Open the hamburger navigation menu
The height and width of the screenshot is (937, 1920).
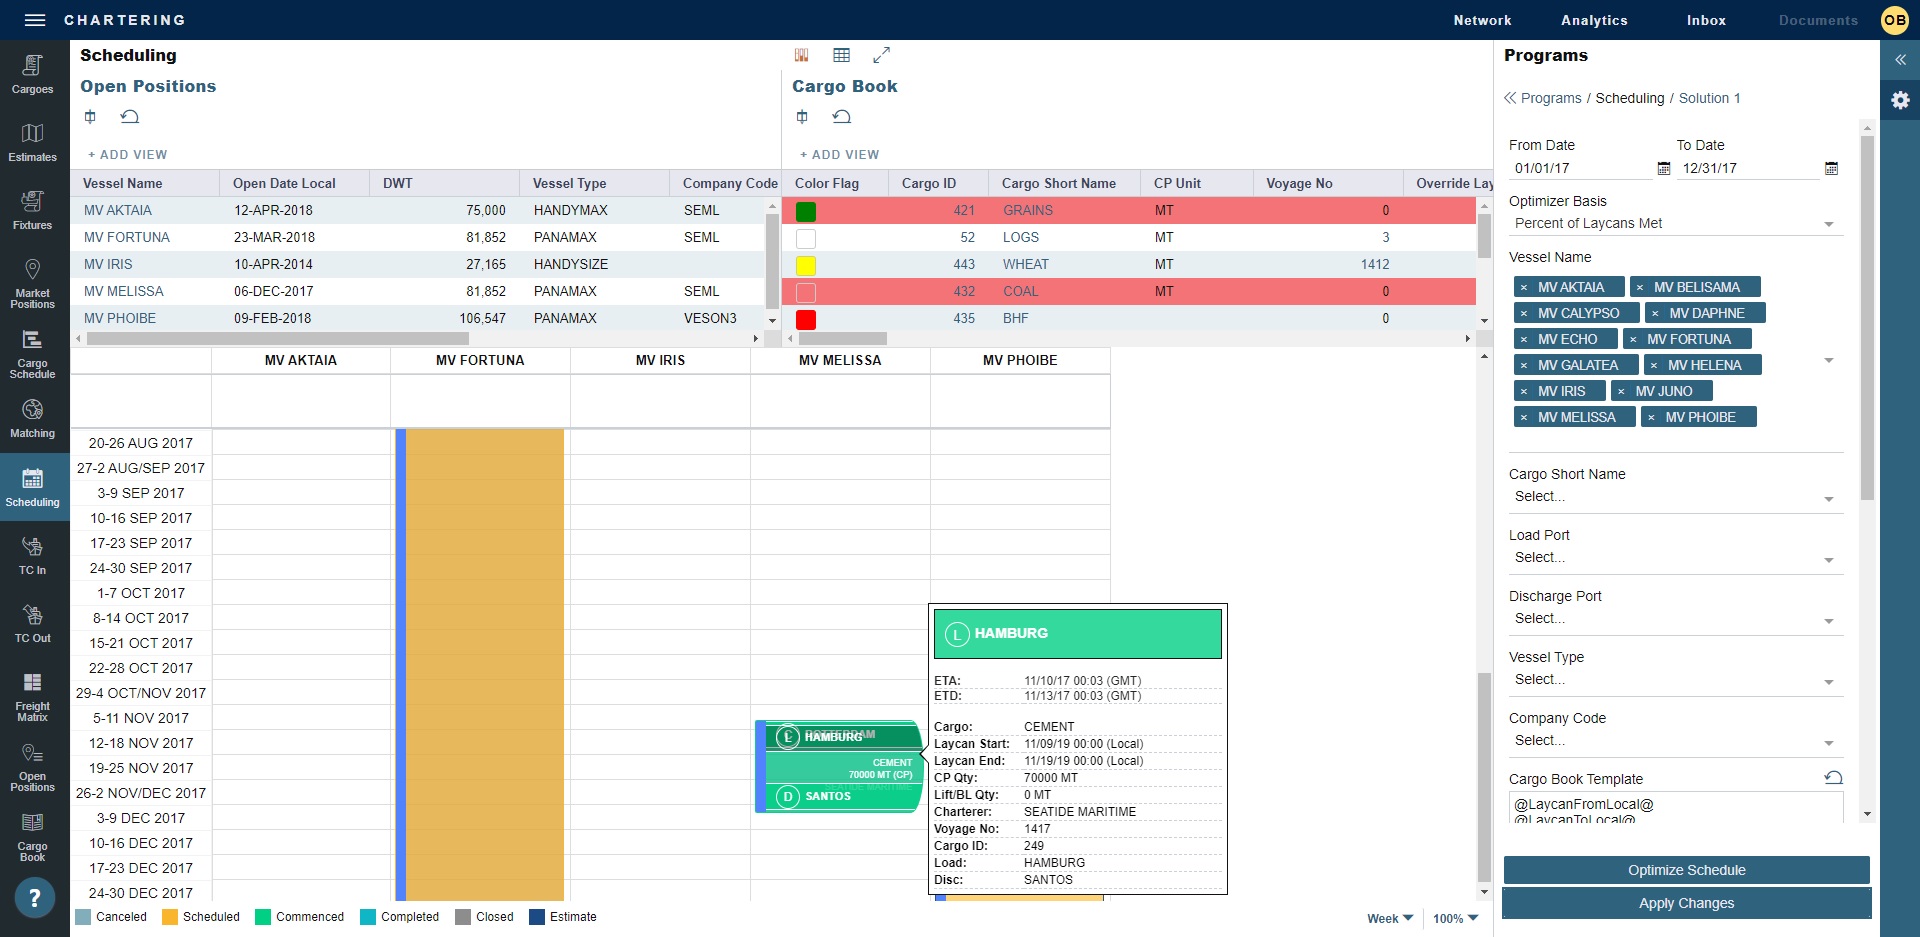(x=35, y=20)
